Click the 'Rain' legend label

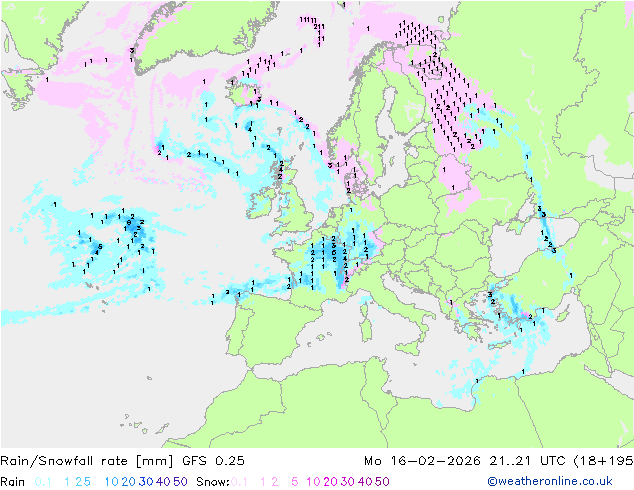(13, 482)
